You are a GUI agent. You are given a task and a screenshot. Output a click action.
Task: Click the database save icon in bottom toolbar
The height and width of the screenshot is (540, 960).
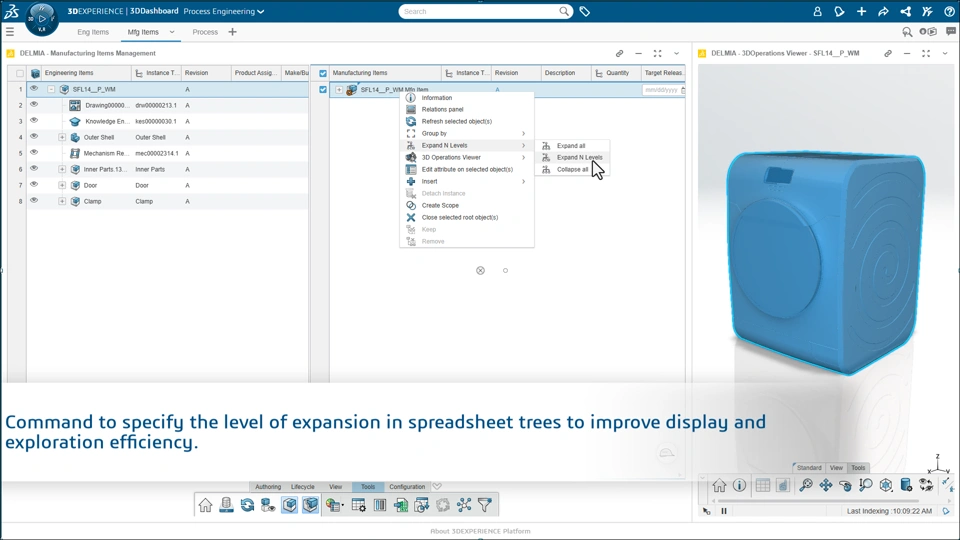[x=227, y=505]
